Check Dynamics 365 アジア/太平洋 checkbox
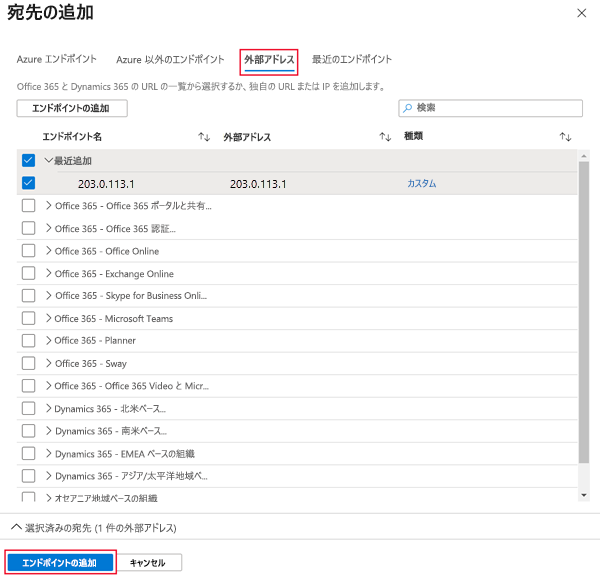600x584 pixels. (x=28, y=476)
